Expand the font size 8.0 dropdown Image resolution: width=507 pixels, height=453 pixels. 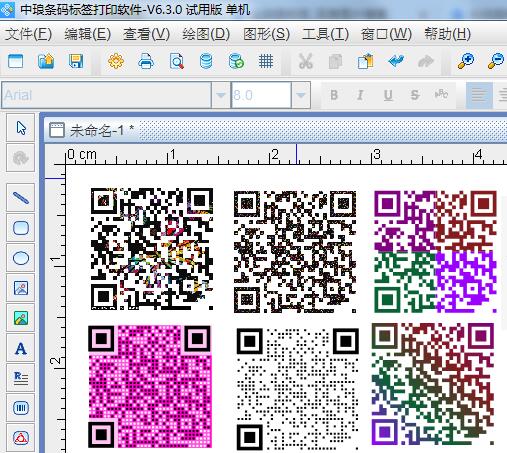(x=301, y=95)
